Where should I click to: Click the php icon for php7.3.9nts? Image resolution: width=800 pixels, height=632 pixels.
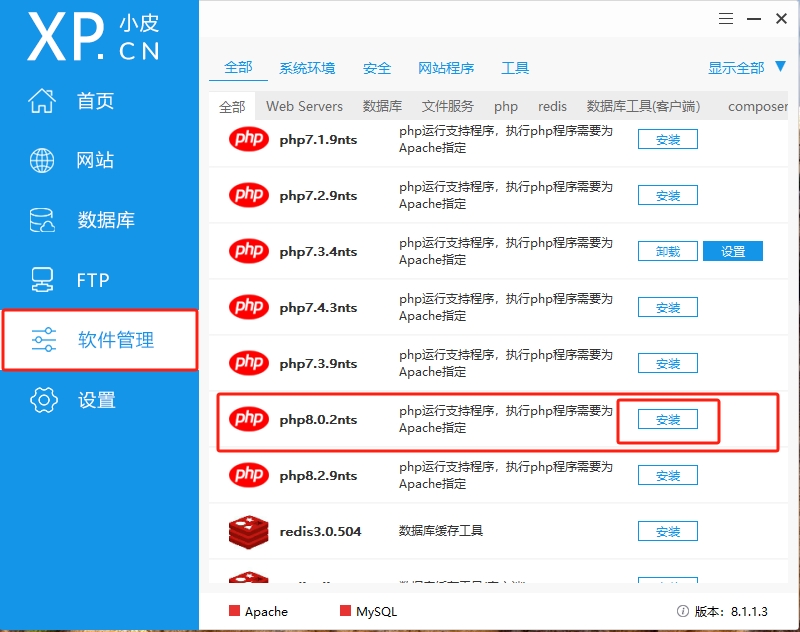tap(248, 363)
